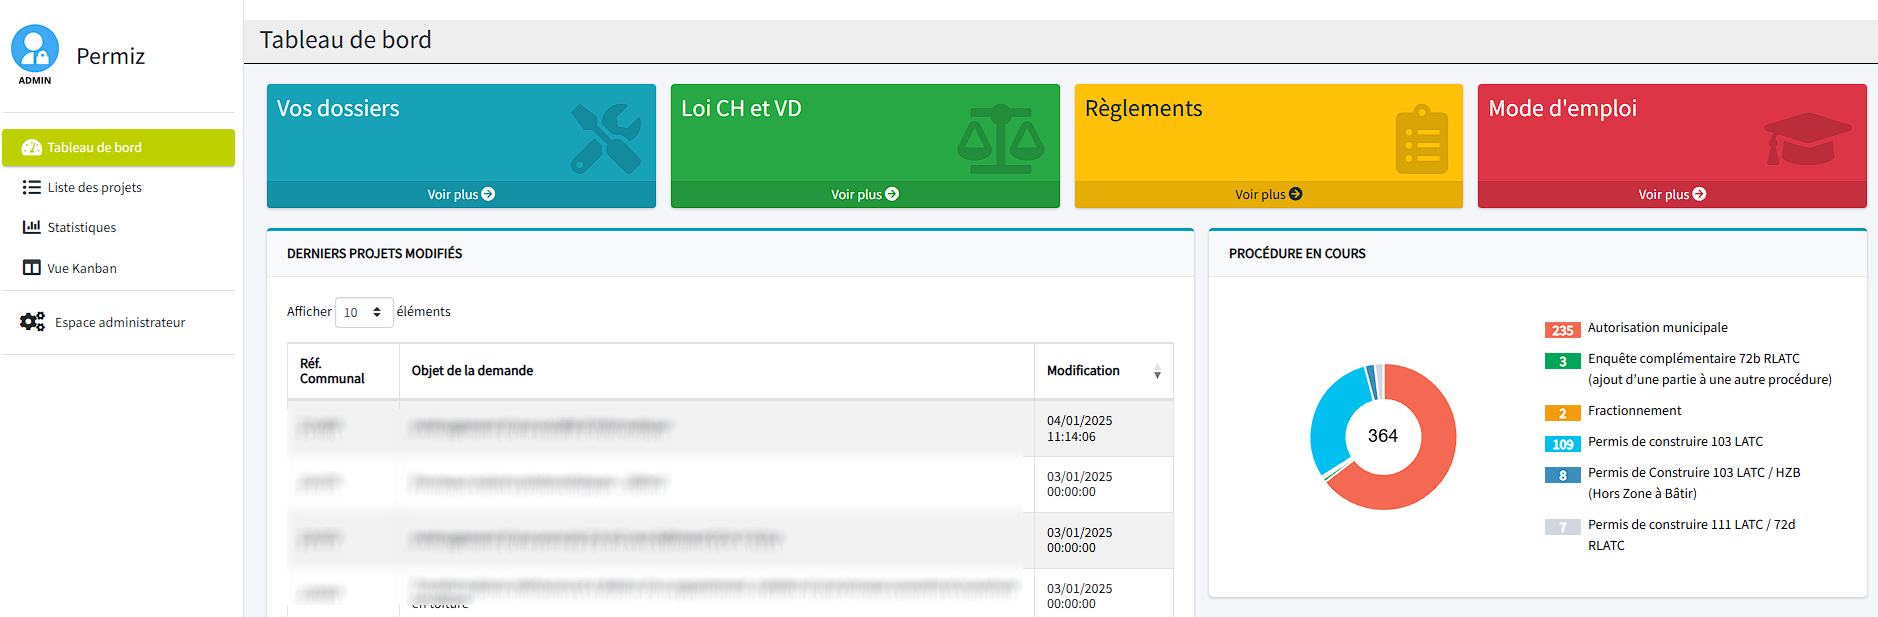Click the Espace administrateur gears icon
The image size is (1878, 617).
pos(33,322)
